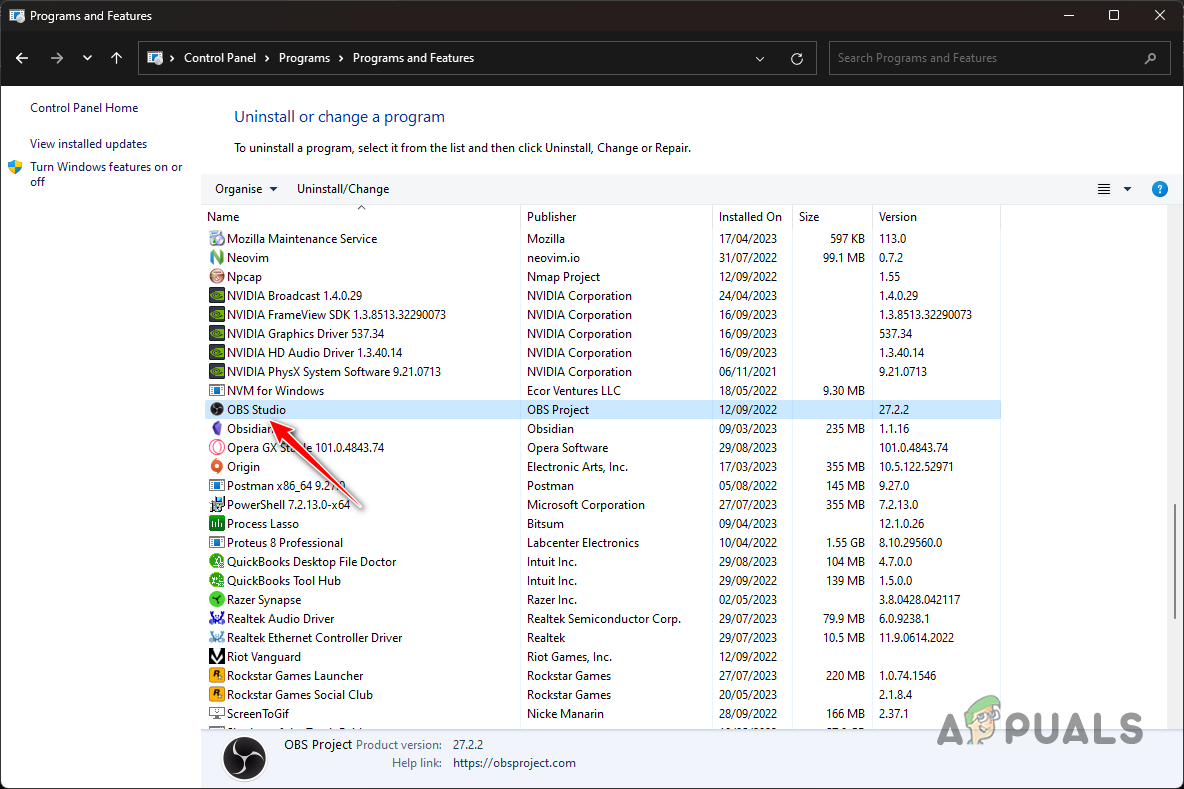Open the Help question mark icon
This screenshot has height=789, width=1184.
coord(1159,188)
